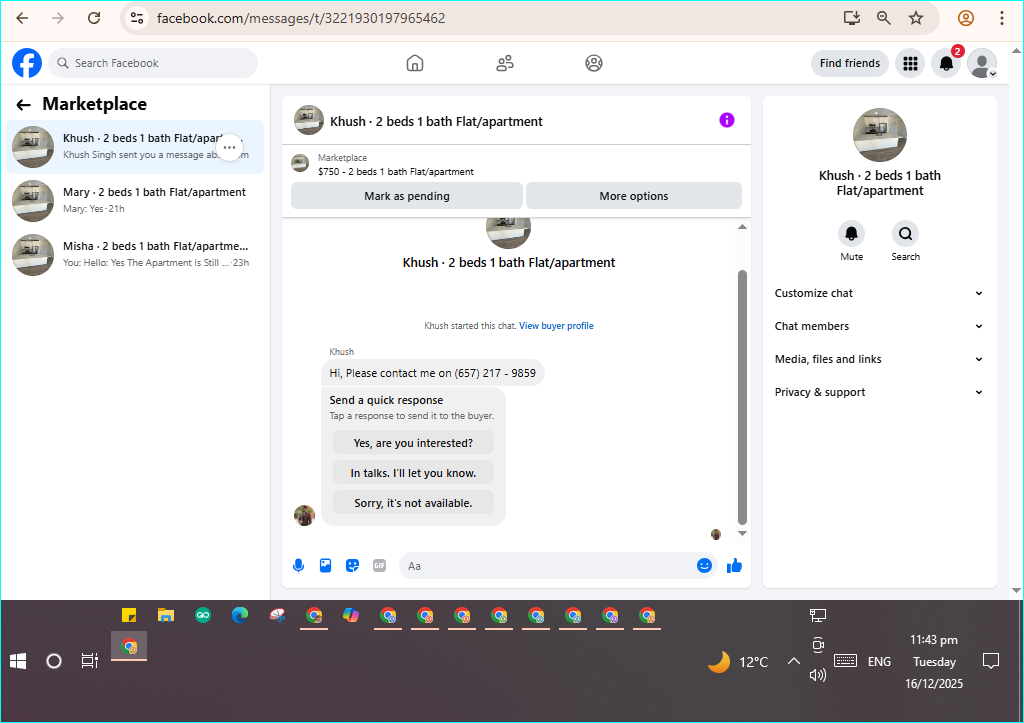This screenshot has height=723, width=1024.
Task: Open the browser profile icon
Action: click(x=966, y=18)
